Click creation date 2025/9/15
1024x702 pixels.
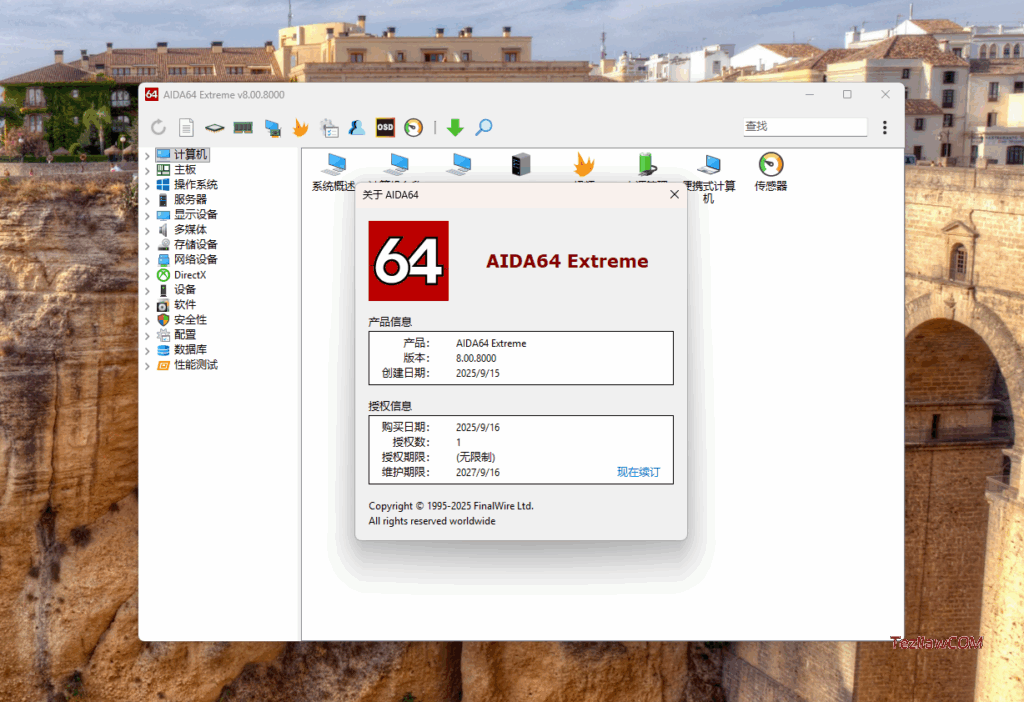tap(477, 374)
